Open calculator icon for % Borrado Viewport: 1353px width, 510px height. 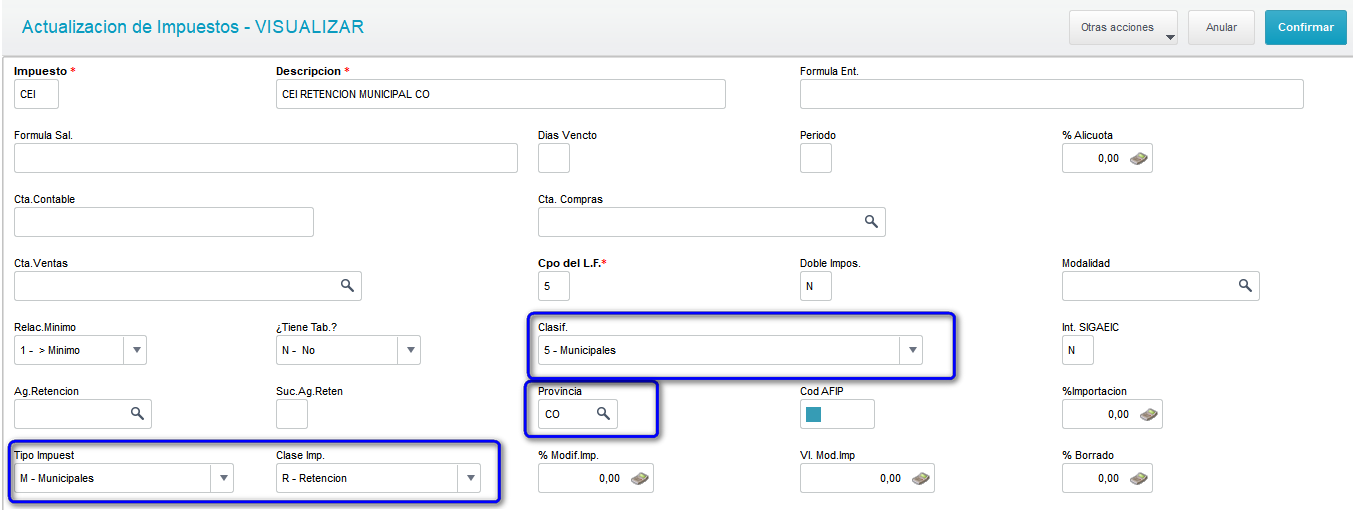[1139, 478]
